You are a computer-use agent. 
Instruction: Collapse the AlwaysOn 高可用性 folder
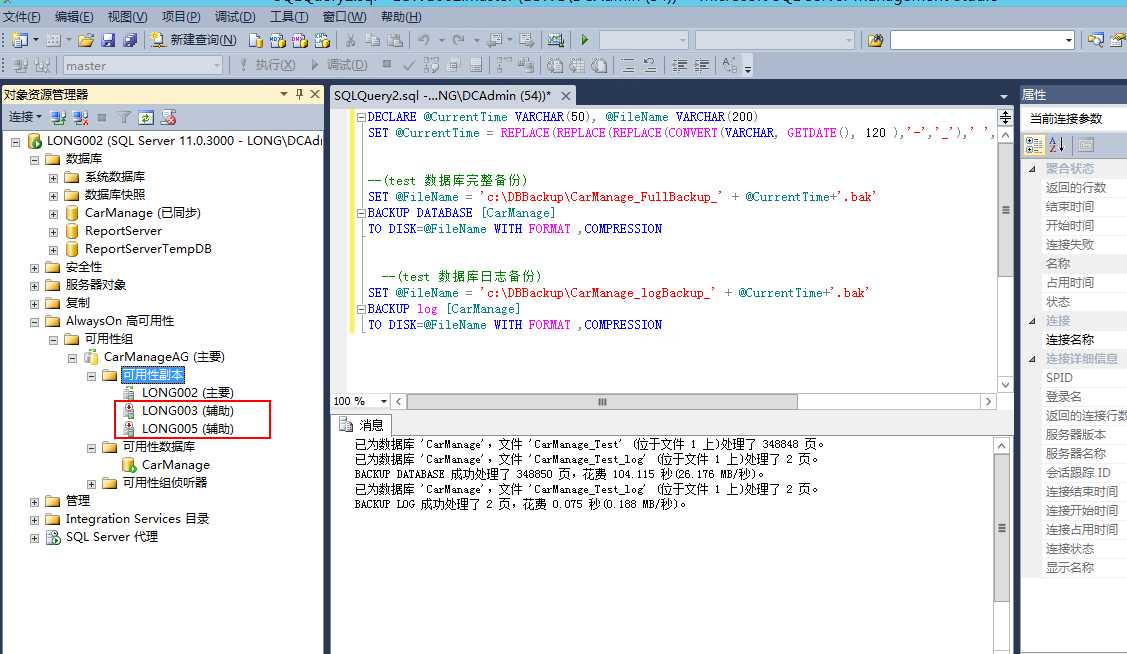pyautogui.click(x=34, y=322)
